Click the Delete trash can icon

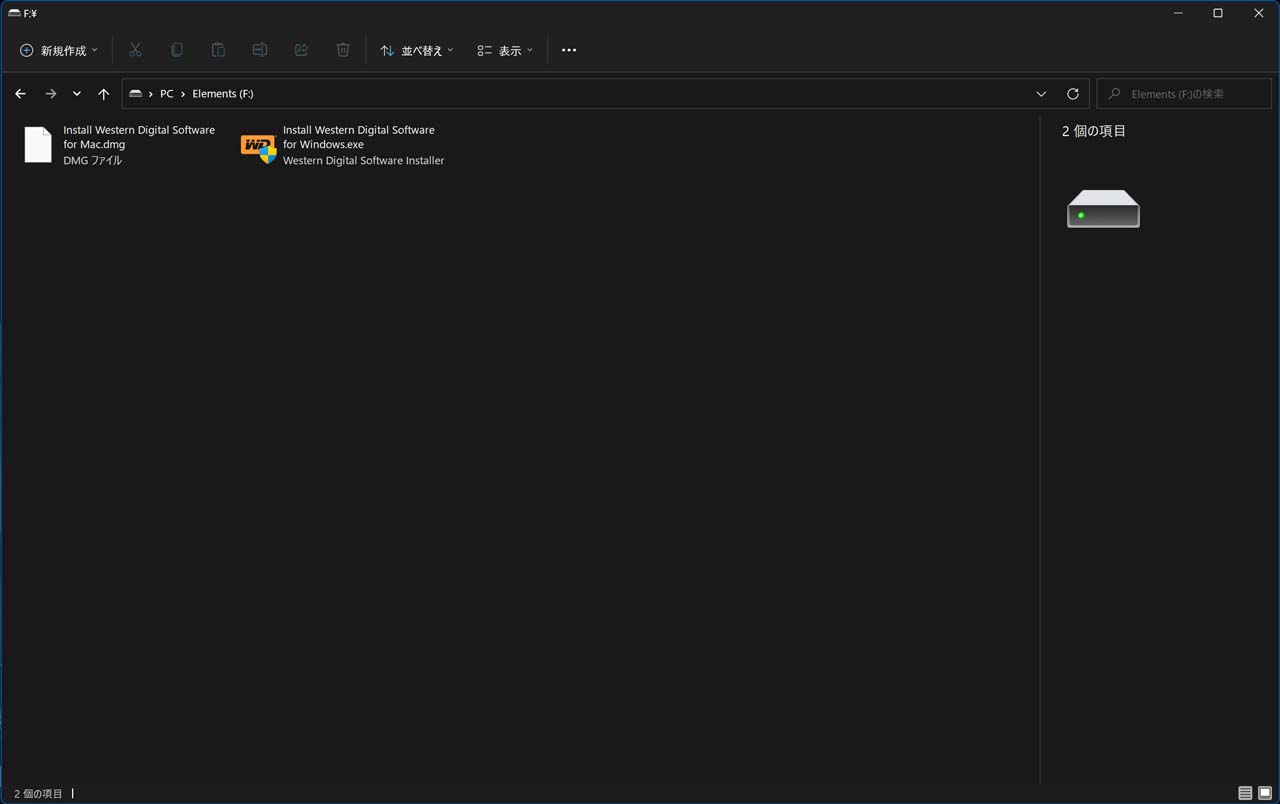click(x=343, y=50)
